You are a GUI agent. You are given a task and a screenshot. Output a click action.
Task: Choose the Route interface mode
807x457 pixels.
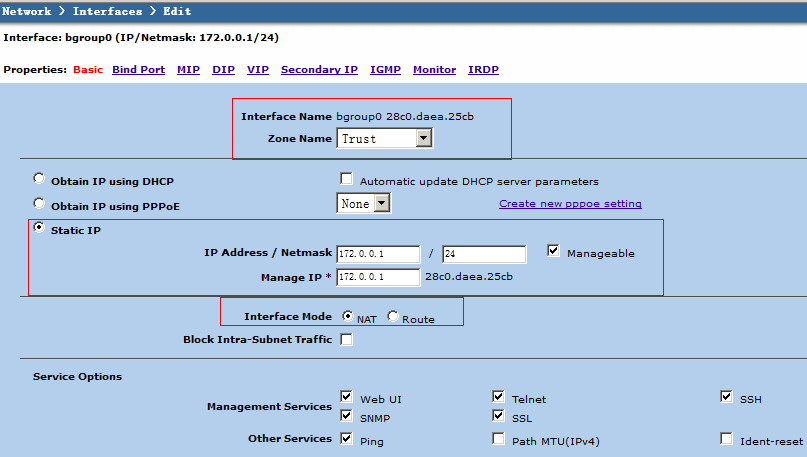(x=392, y=317)
